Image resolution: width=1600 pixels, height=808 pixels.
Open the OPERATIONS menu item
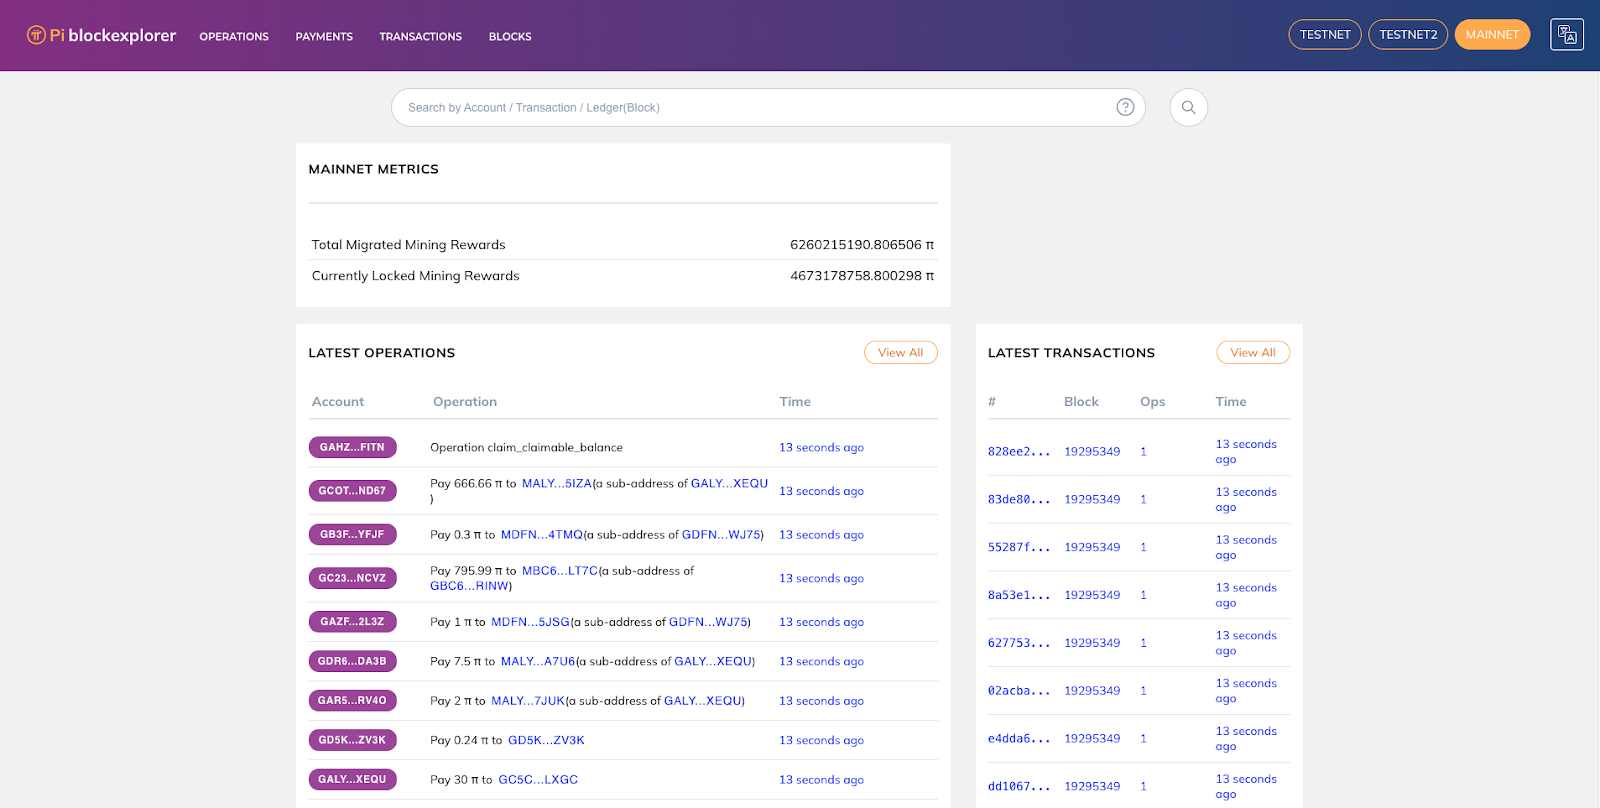click(x=234, y=37)
